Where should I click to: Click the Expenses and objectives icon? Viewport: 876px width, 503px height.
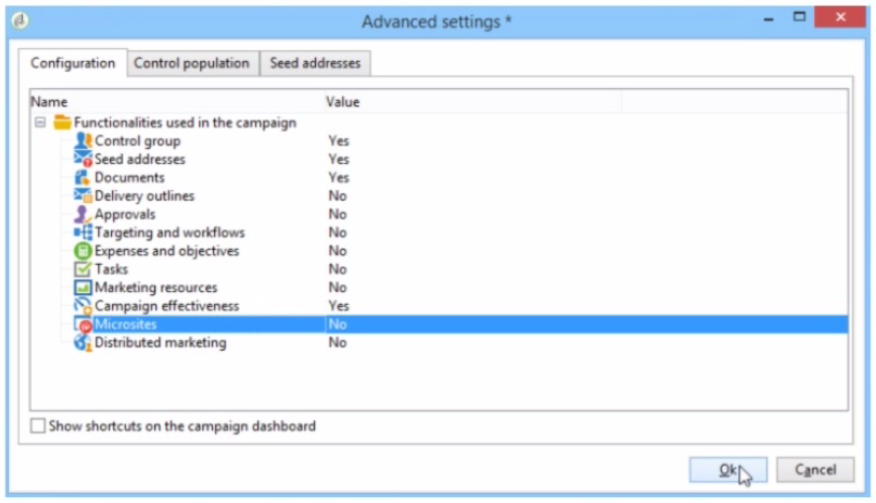click(83, 251)
